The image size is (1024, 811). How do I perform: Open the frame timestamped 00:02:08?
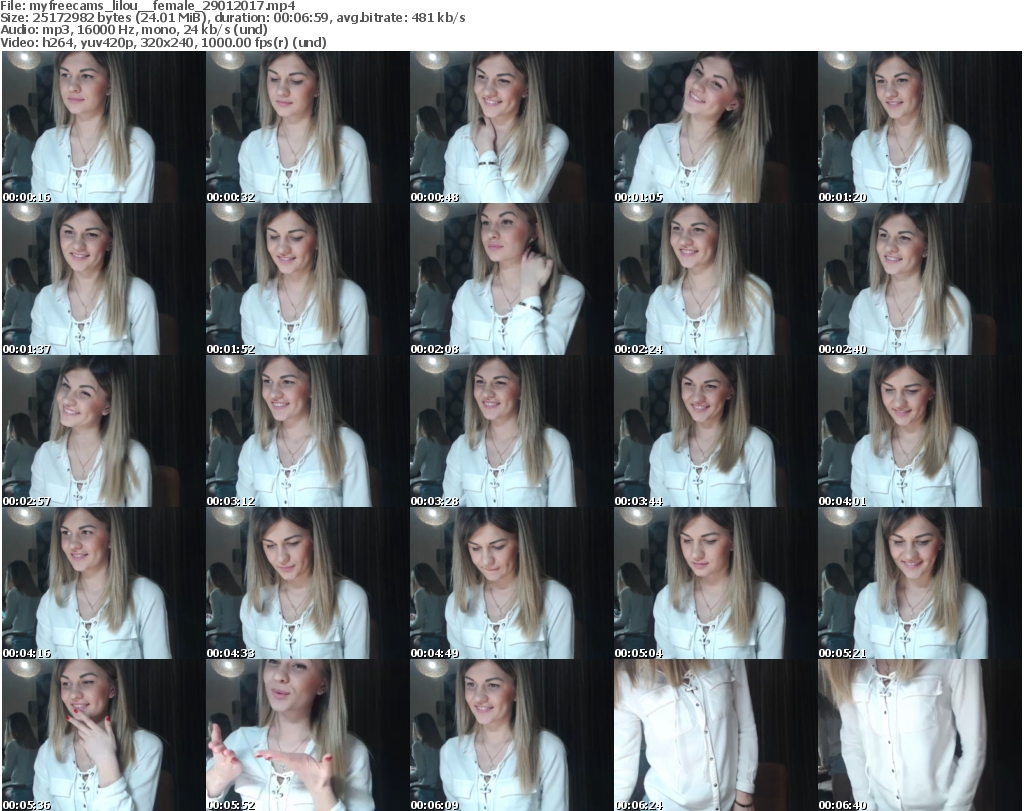point(511,279)
